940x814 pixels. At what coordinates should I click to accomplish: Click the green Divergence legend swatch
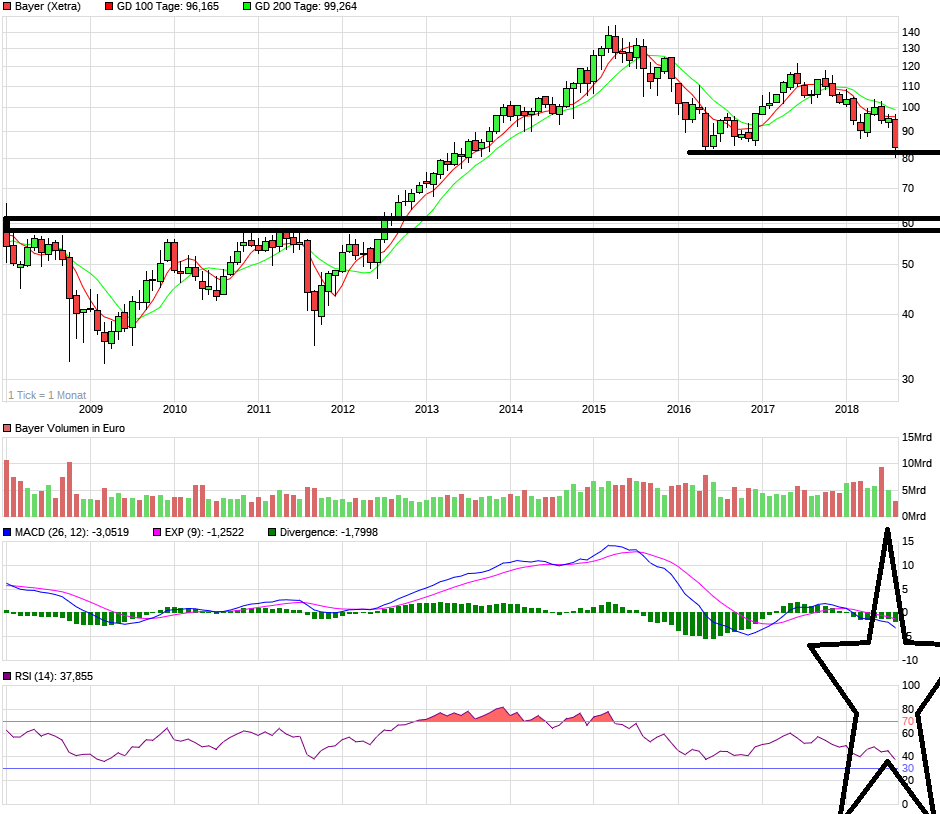tap(272, 532)
